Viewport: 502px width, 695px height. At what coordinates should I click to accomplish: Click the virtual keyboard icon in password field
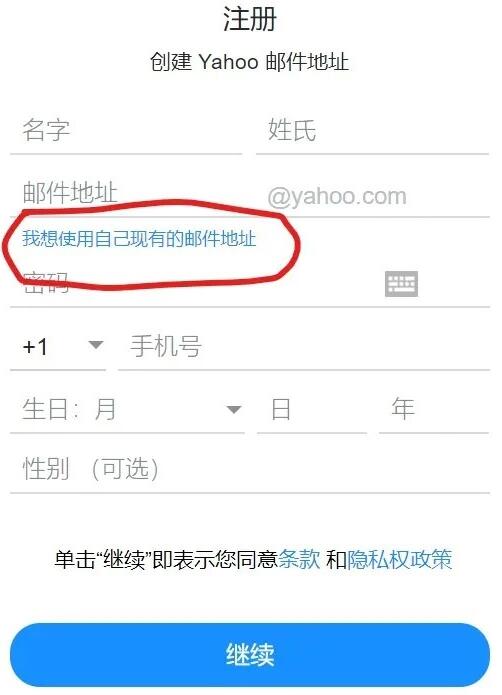[x=401, y=284]
